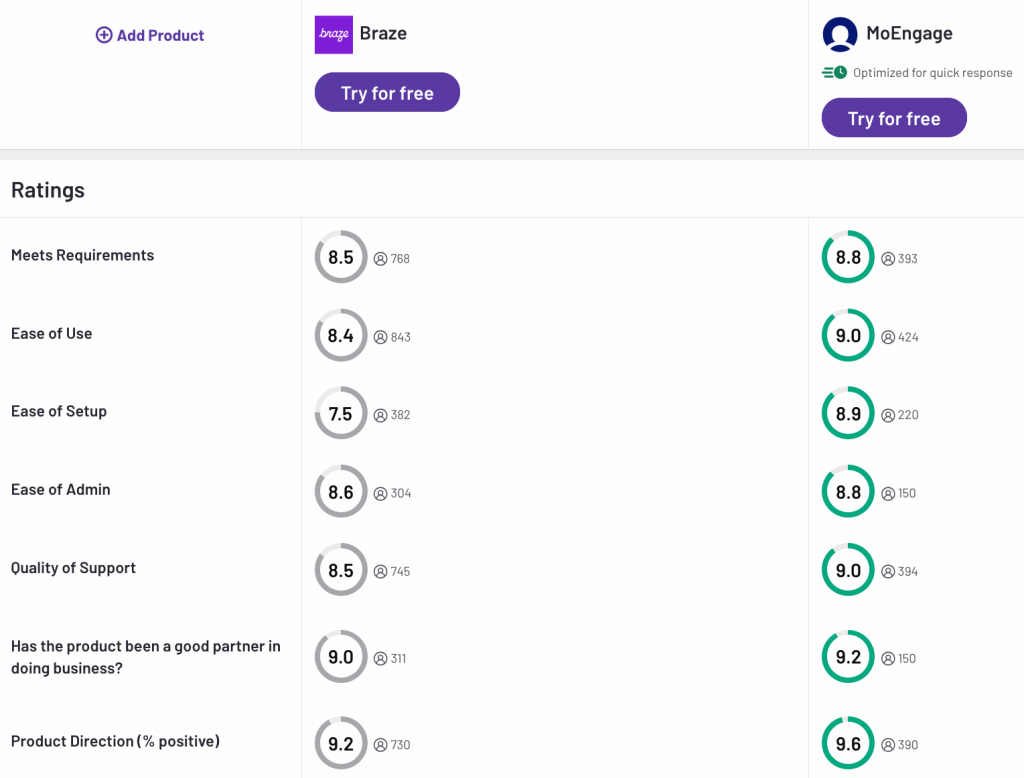Click the MoEngage profile avatar icon
This screenshot has width=1024, height=778.
[x=840, y=34]
